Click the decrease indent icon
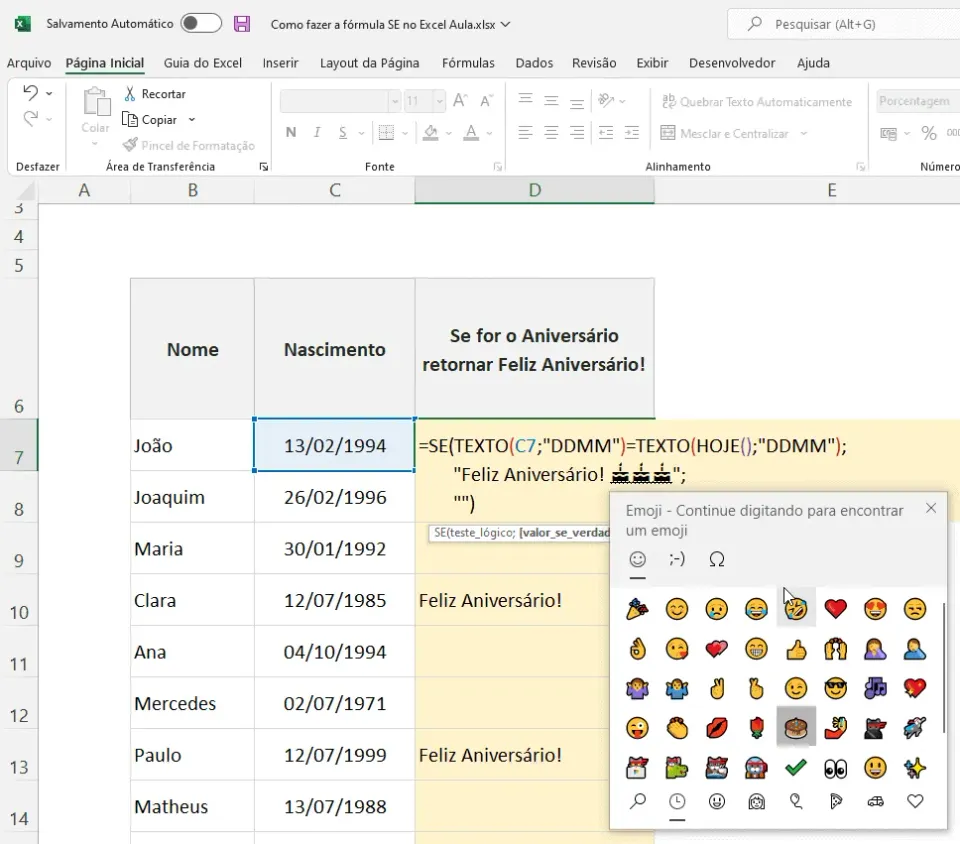The height and width of the screenshot is (844, 960). pos(606,132)
